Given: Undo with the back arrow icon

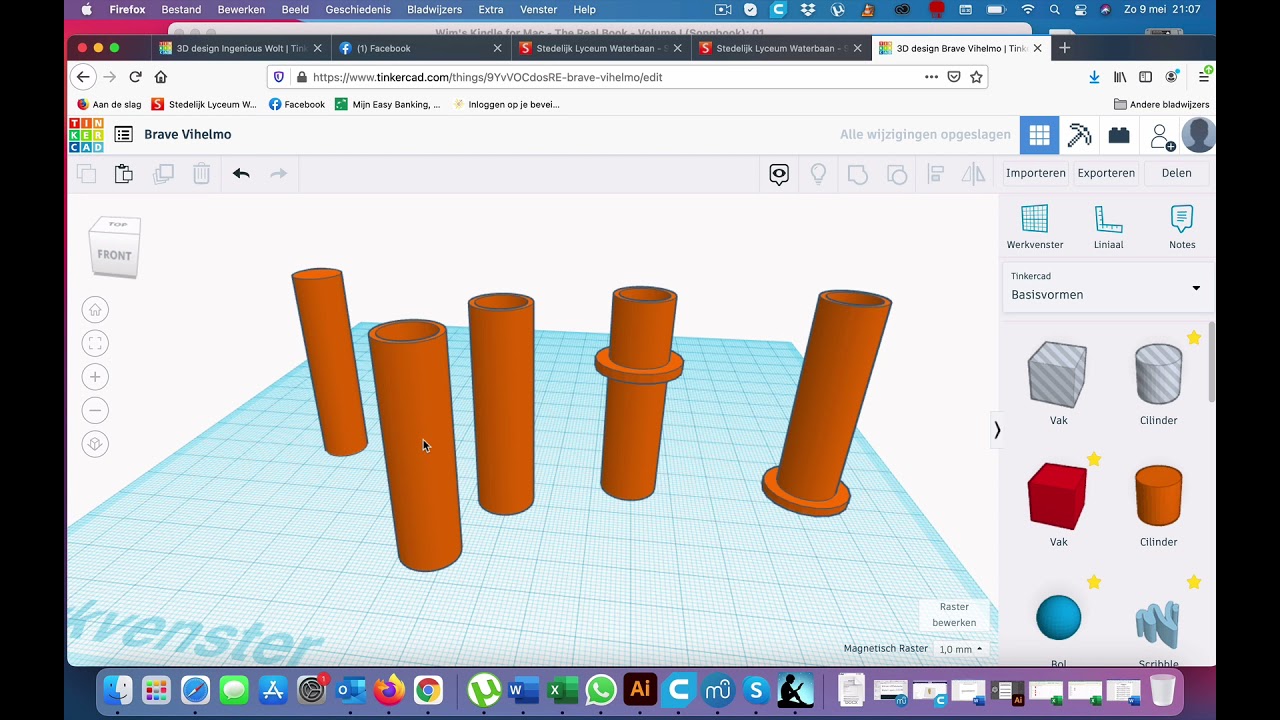Looking at the screenshot, I should (241, 174).
